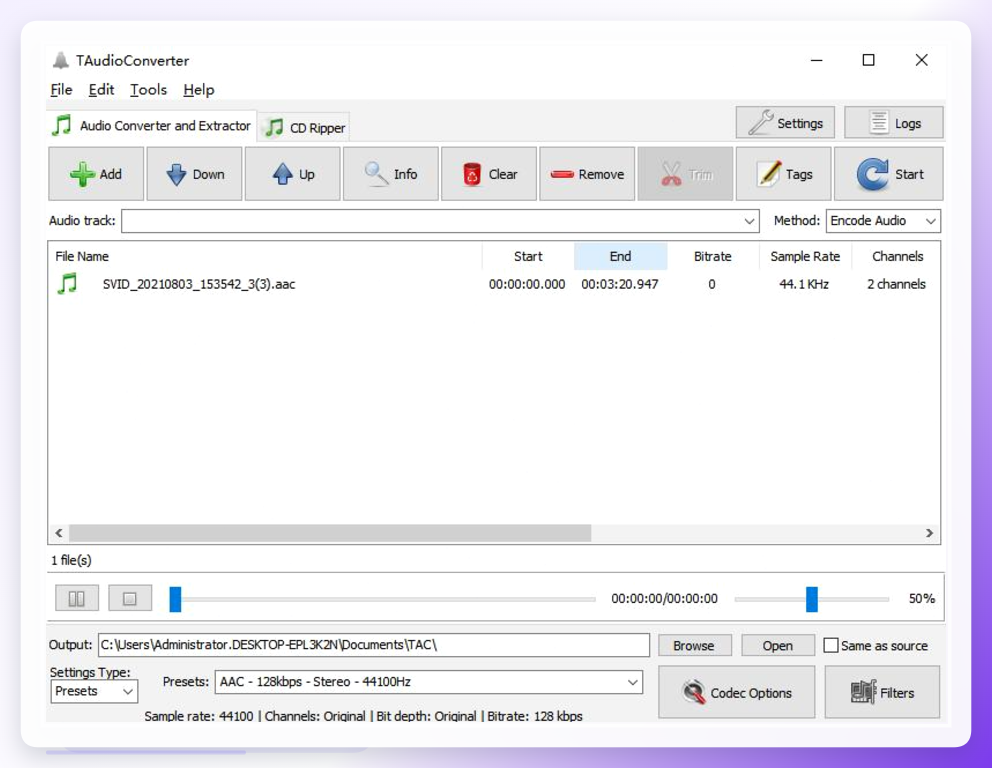The image size is (992, 768).
Task: Open the Tools menu
Action: pos(149,90)
